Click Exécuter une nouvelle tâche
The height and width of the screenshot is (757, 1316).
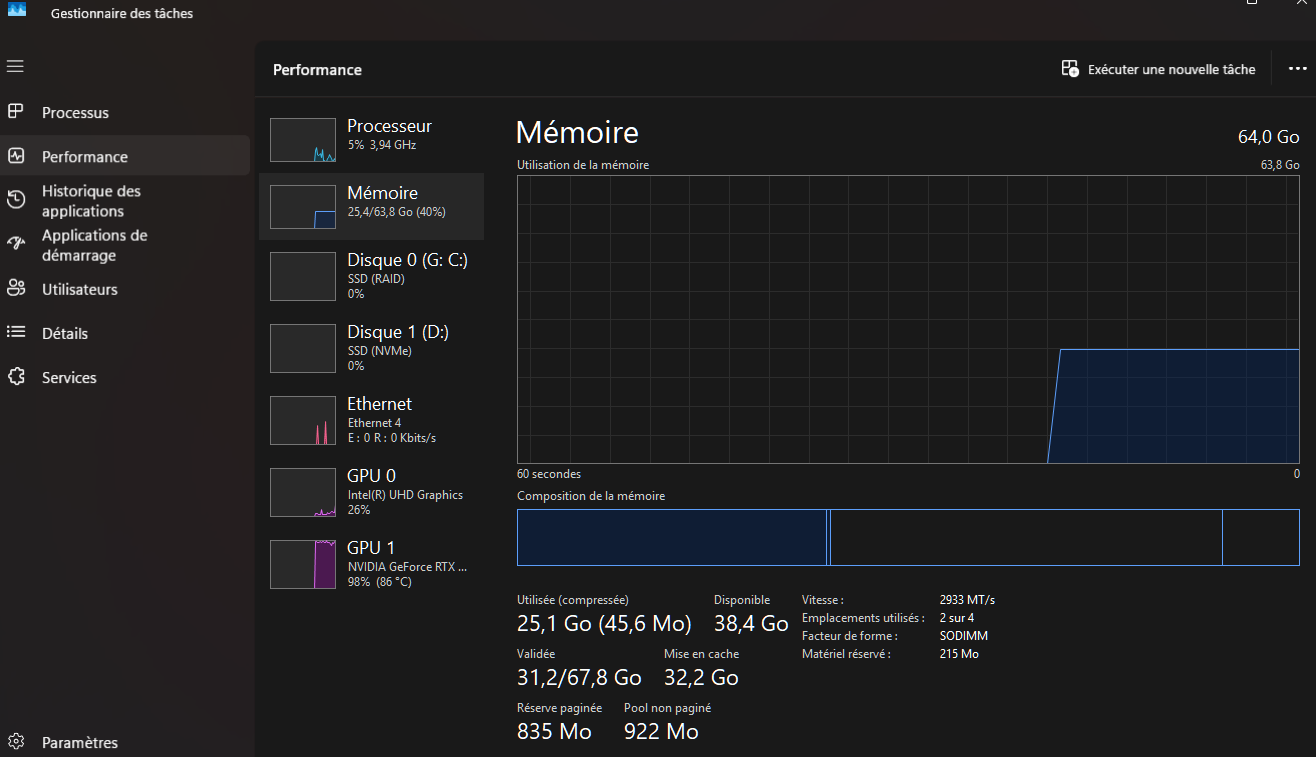click(x=1158, y=69)
